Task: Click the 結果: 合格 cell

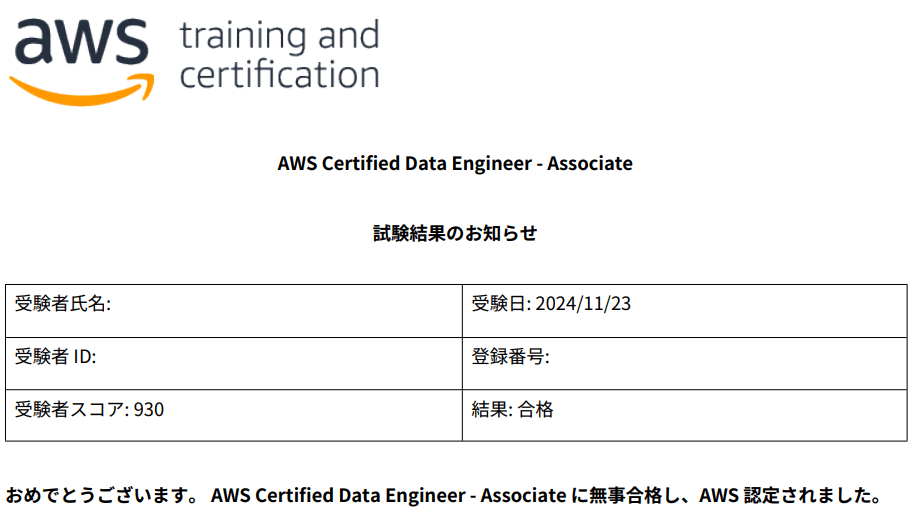Action: [685, 415]
